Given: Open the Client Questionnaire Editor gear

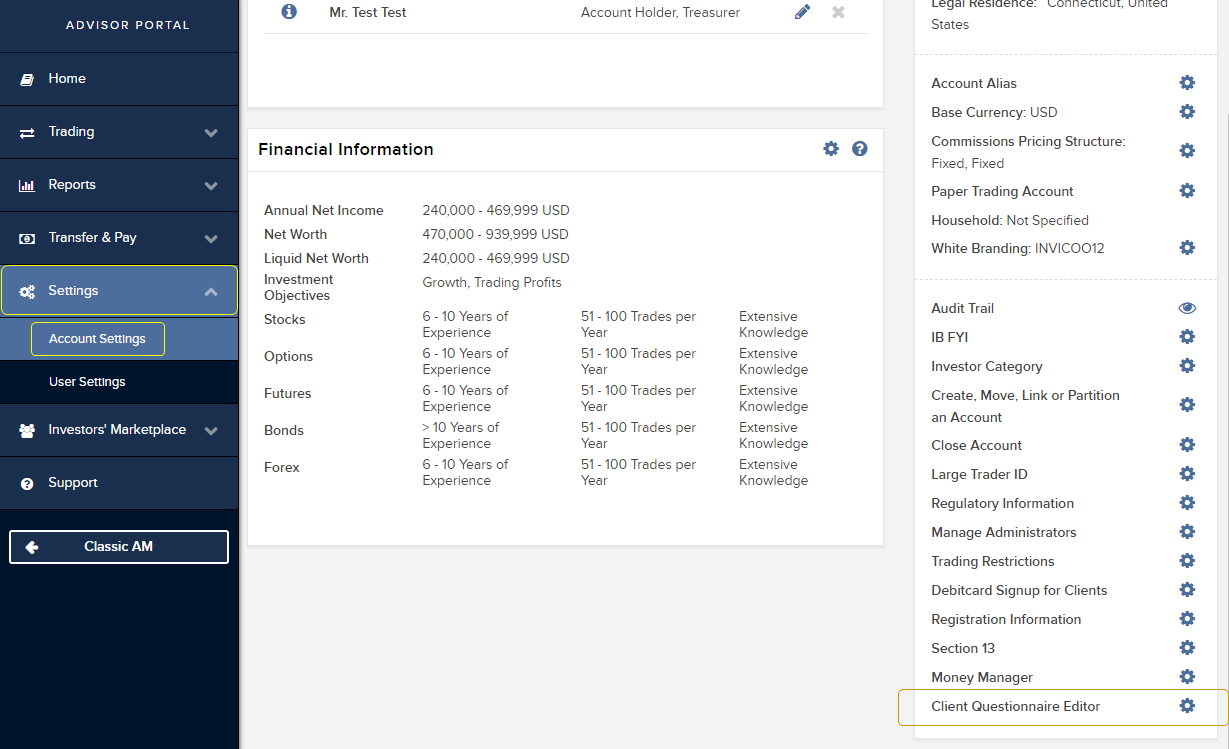Looking at the screenshot, I should 1187,706.
